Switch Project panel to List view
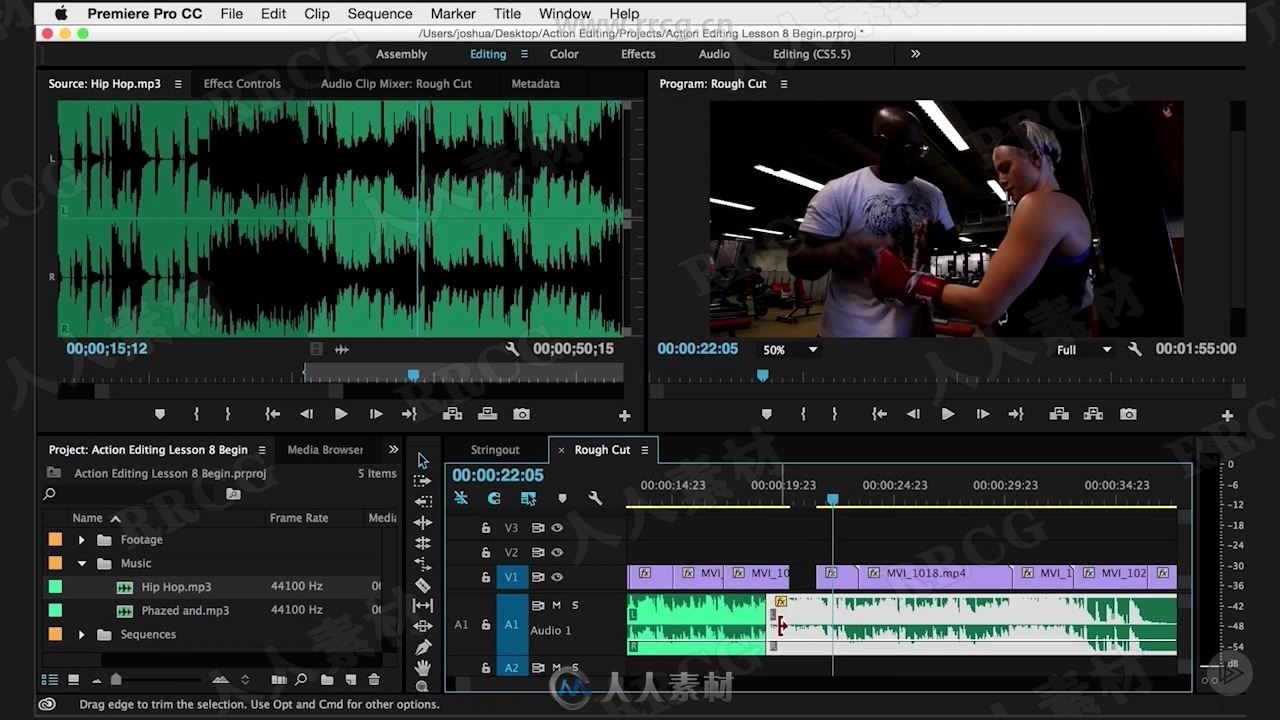The height and width of the screenshot is (720, 1280). 49,680
